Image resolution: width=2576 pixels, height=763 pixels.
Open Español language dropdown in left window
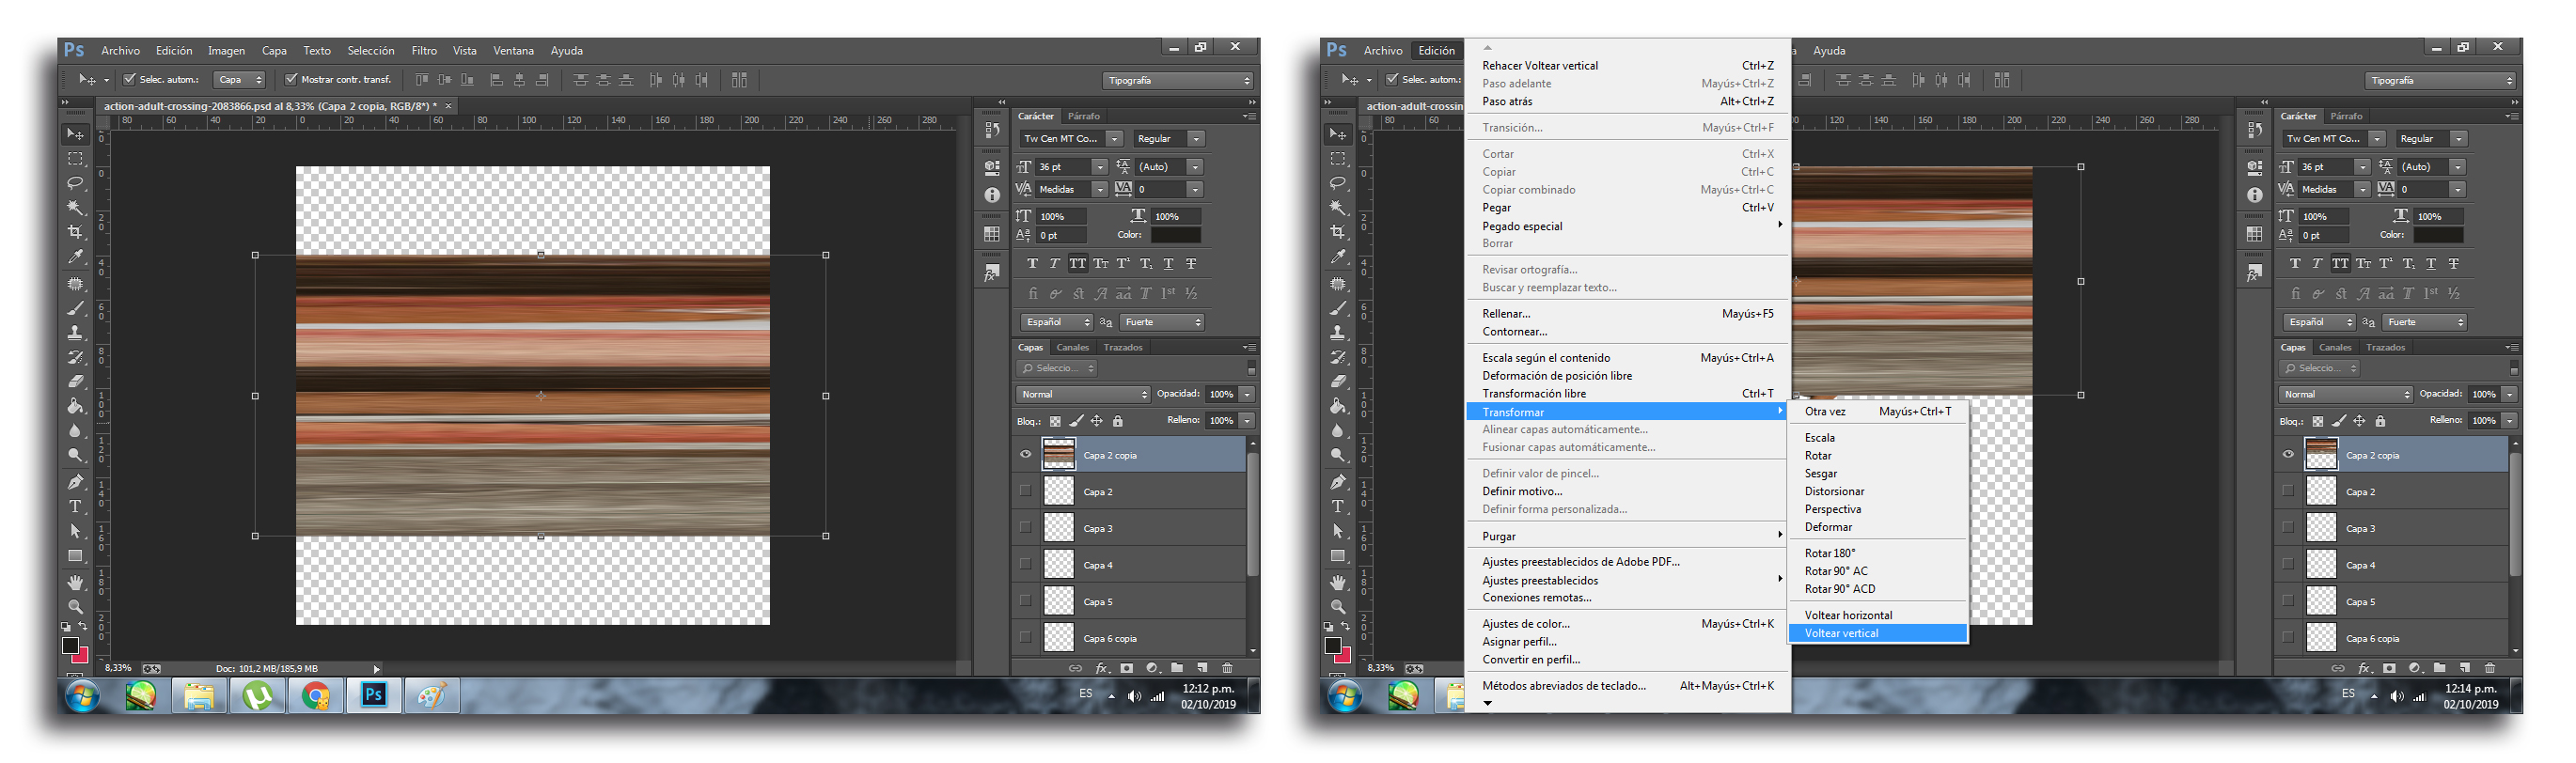click(x=1057, y=322)
